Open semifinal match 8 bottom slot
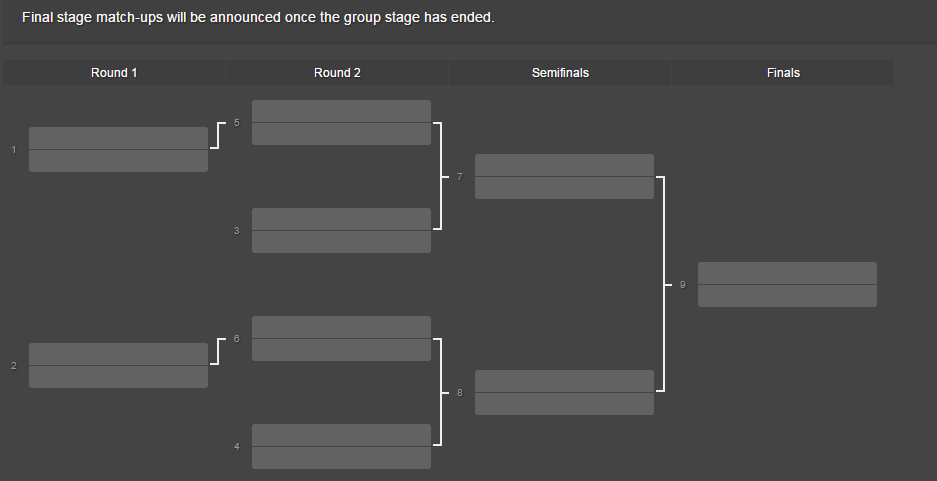The width and height of the screenshot is (937, 481). (x=564, y=404)
